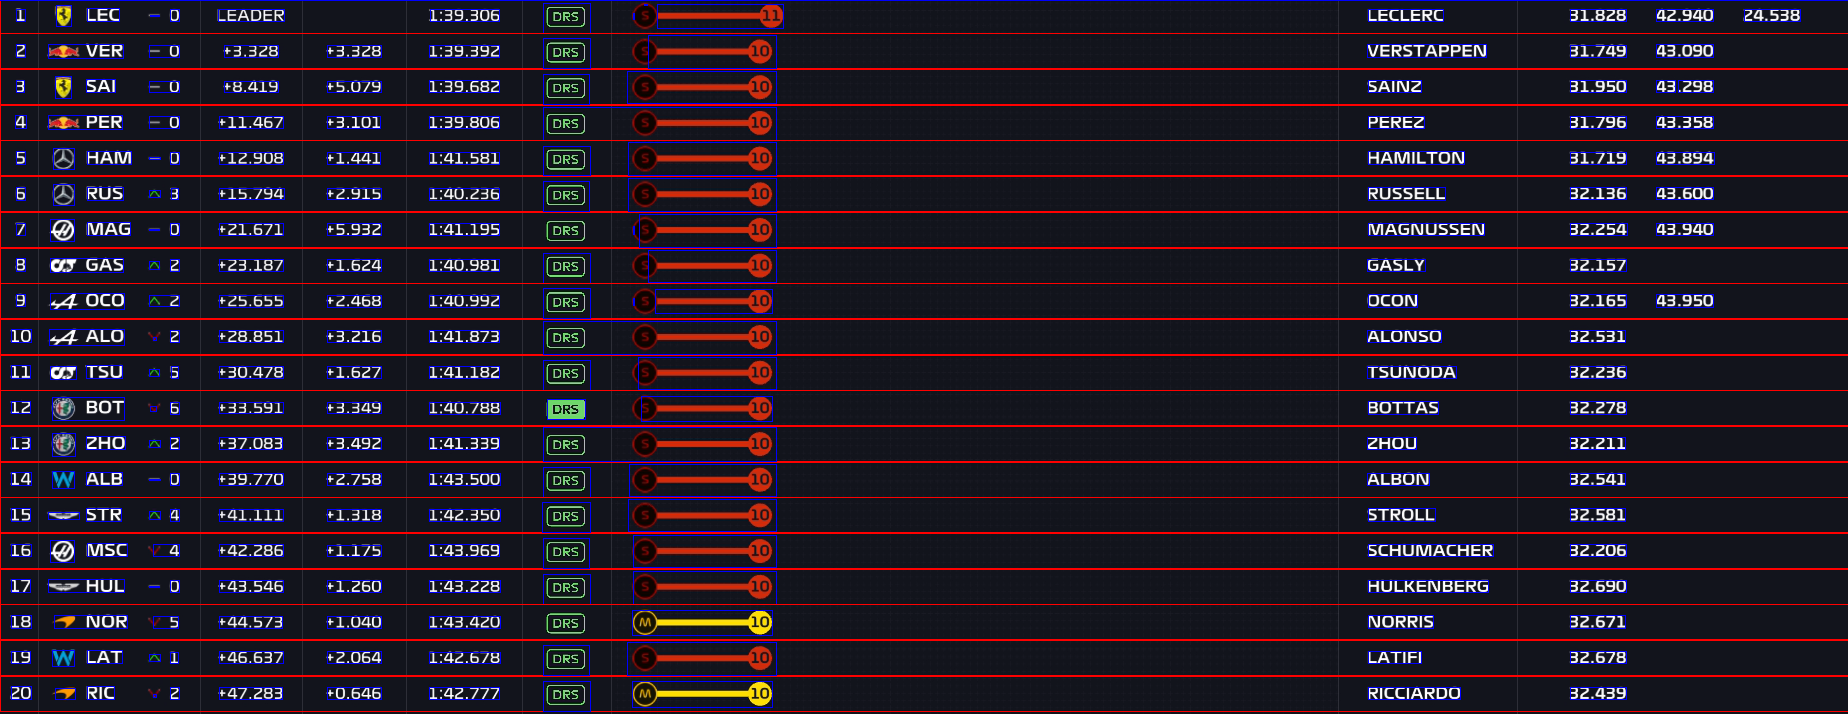The image size is (1848, 714).
Task: Click the 1:39.306 lap time
Action: pos(464,15)
